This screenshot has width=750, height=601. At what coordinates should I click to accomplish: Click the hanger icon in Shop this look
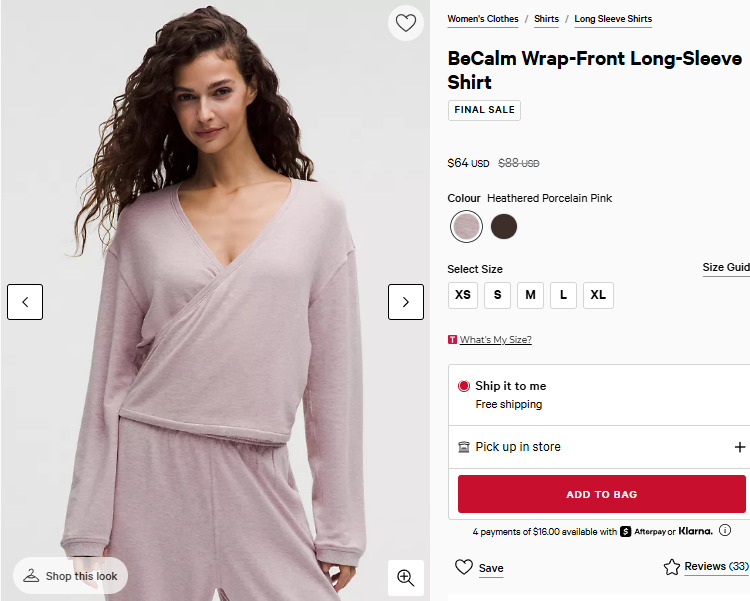[31, 576]
